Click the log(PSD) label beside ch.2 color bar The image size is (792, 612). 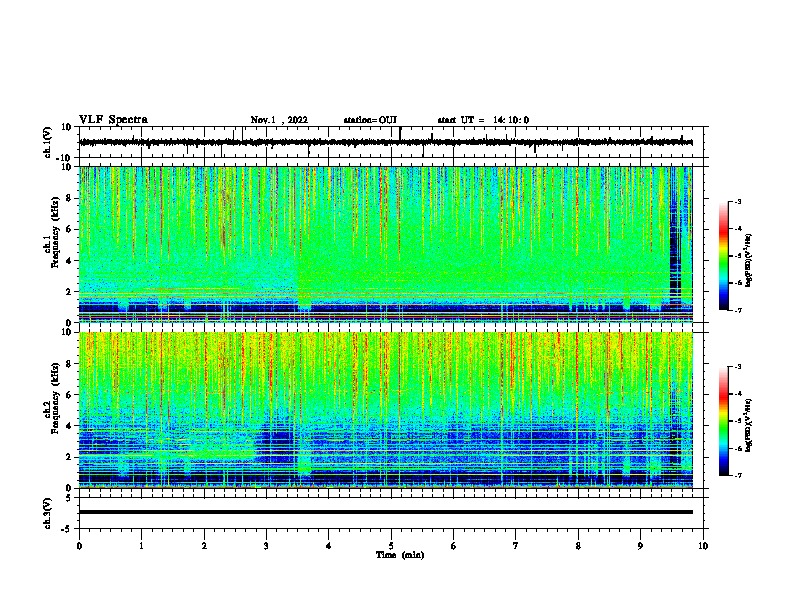pyautogui.click(x=748, y=425)
